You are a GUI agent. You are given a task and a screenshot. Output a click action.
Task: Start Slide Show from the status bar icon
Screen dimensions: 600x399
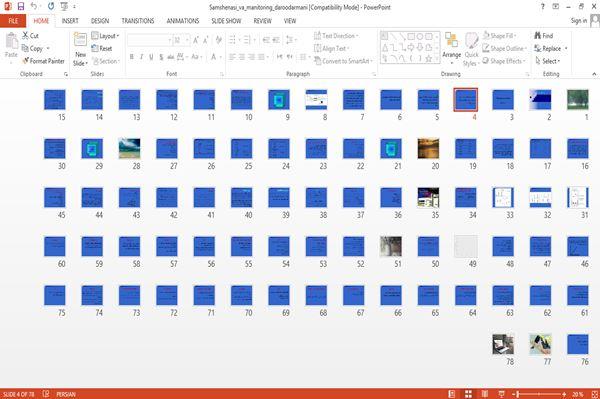tap(501, 394)
